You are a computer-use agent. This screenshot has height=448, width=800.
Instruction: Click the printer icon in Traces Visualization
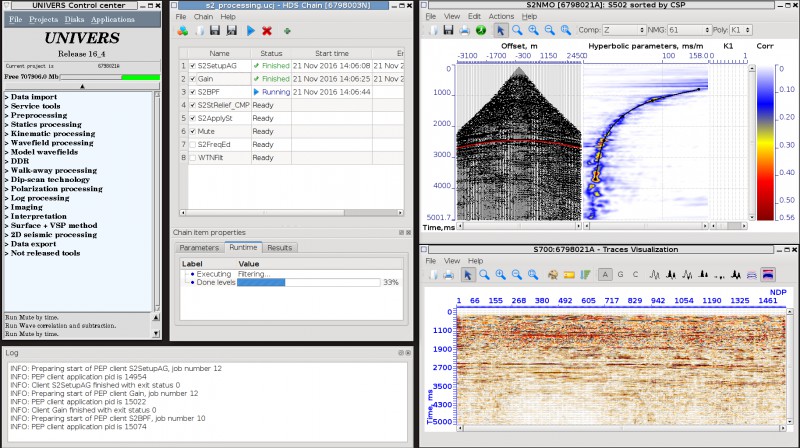pos(448,275)
